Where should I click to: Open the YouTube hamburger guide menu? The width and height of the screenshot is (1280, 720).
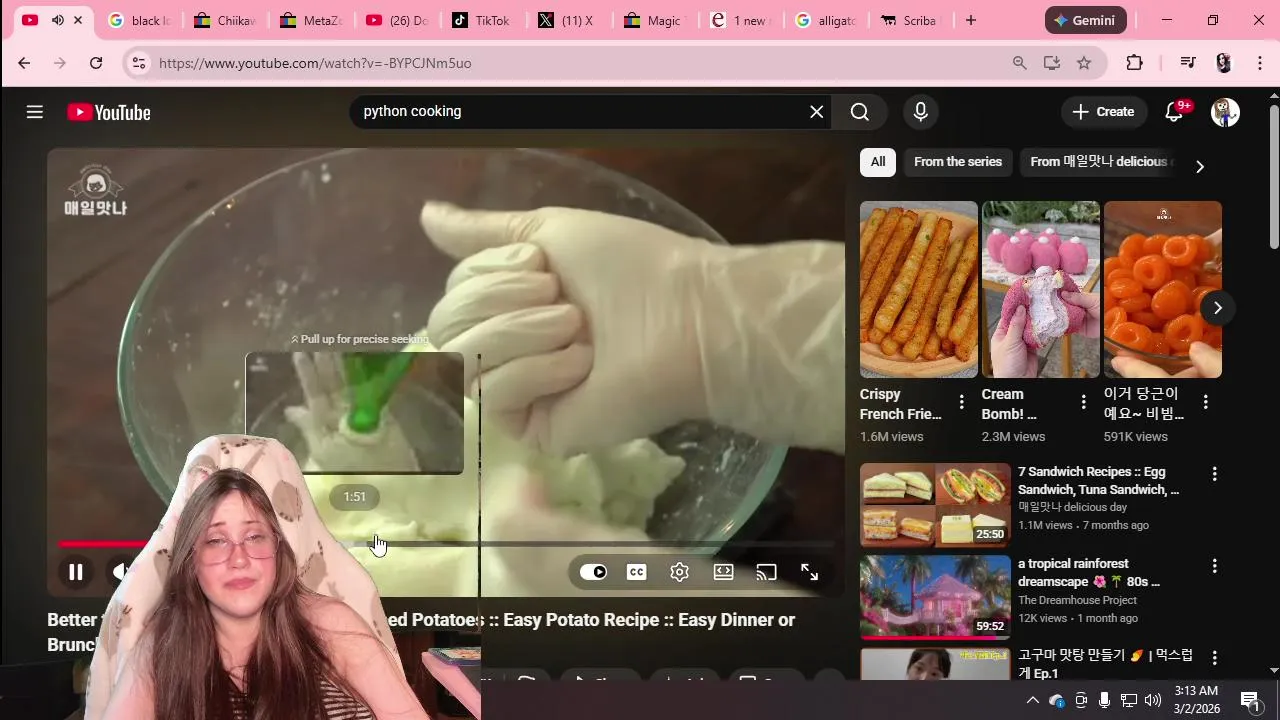pyautogui.click(x=35, y=112)
